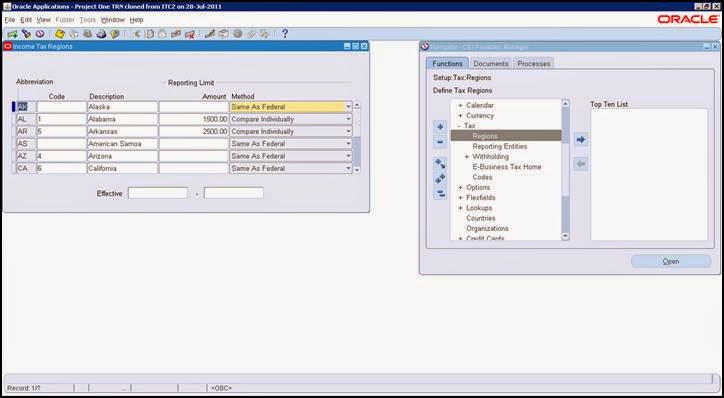Open Method dropdown for American Samoa row
724x398 pixels.
[349, 144]
